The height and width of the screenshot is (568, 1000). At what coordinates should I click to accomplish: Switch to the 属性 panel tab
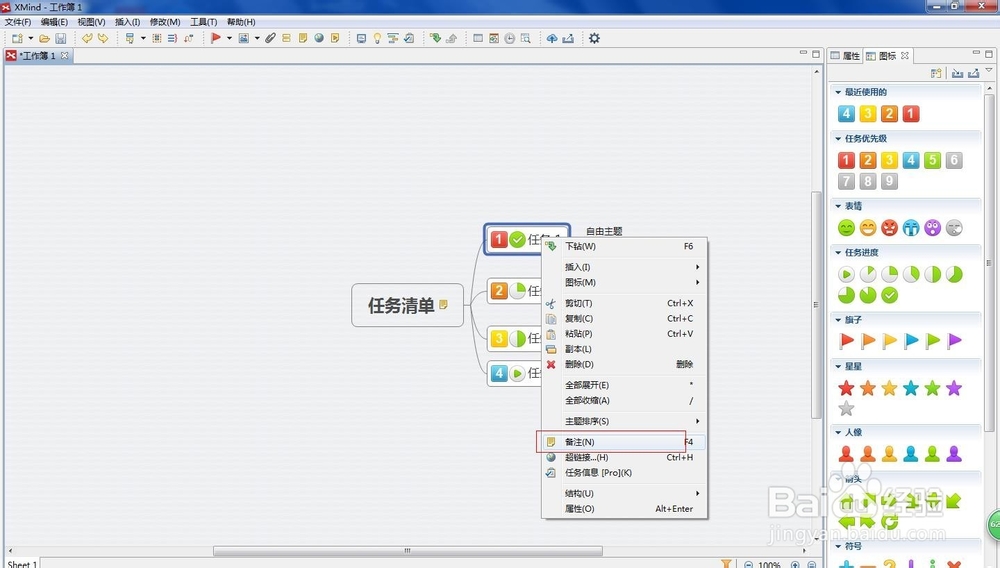point(846,56)
